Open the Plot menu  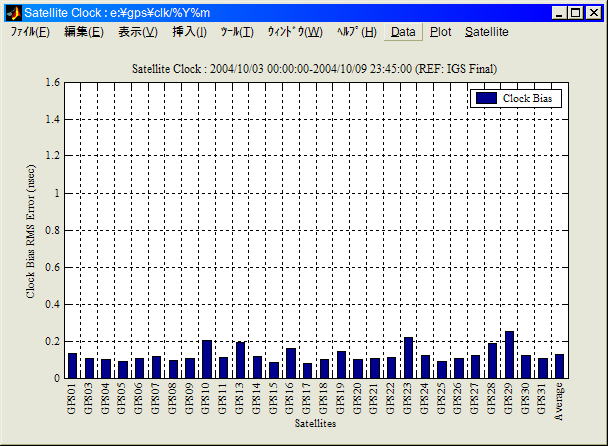(x=440, y=32)
